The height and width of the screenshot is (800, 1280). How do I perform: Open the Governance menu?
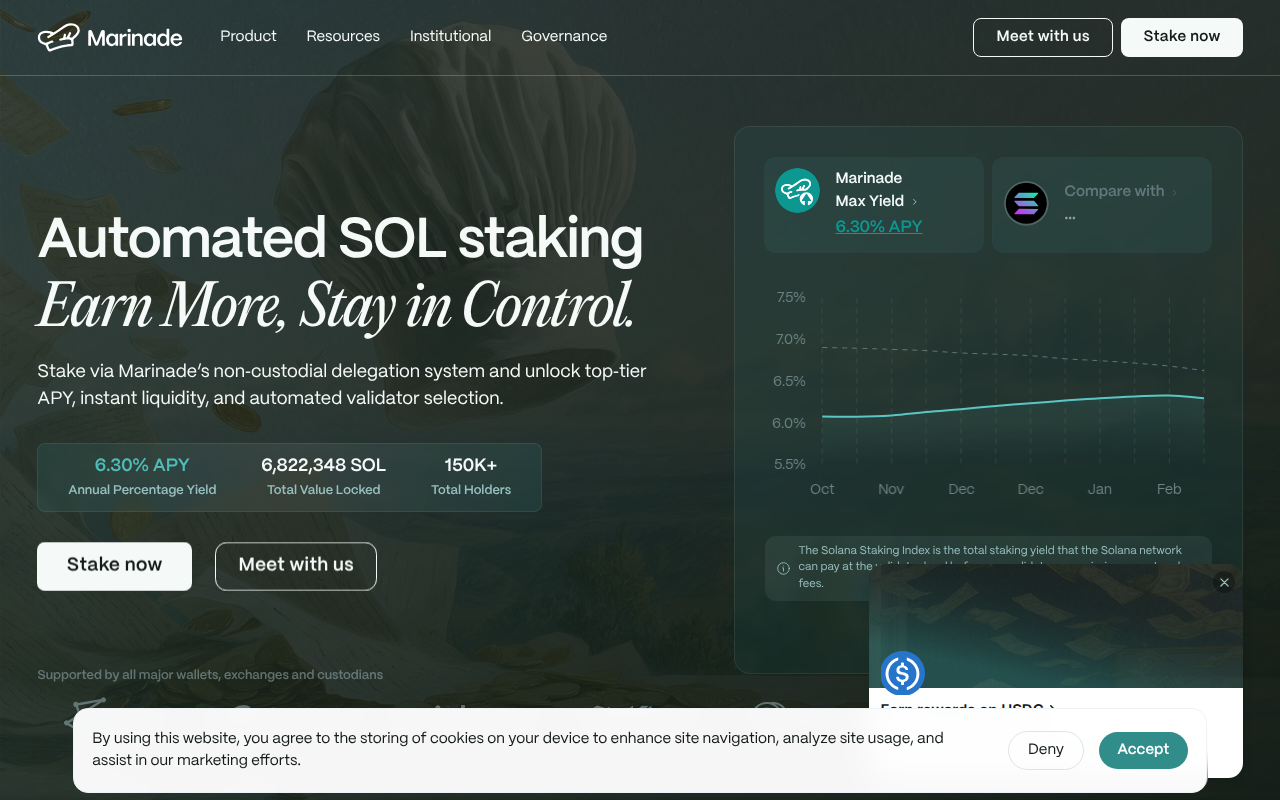564,36
